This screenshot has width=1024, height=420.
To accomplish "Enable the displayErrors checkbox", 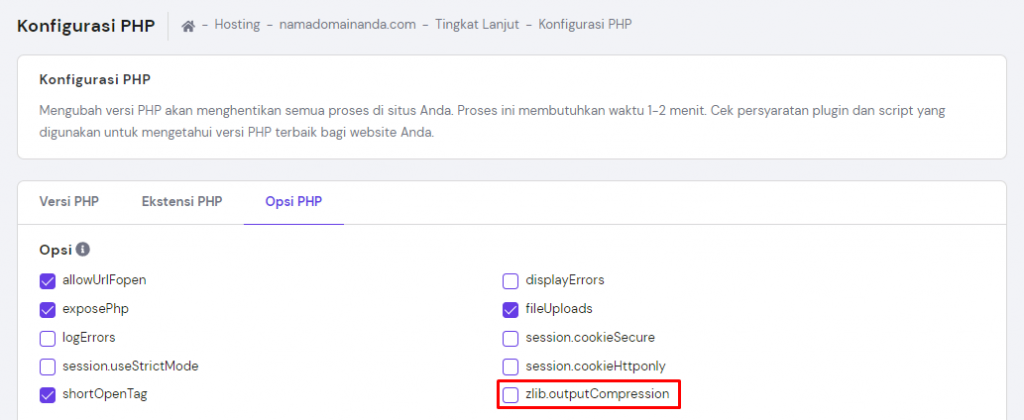I will coord(510,280).
